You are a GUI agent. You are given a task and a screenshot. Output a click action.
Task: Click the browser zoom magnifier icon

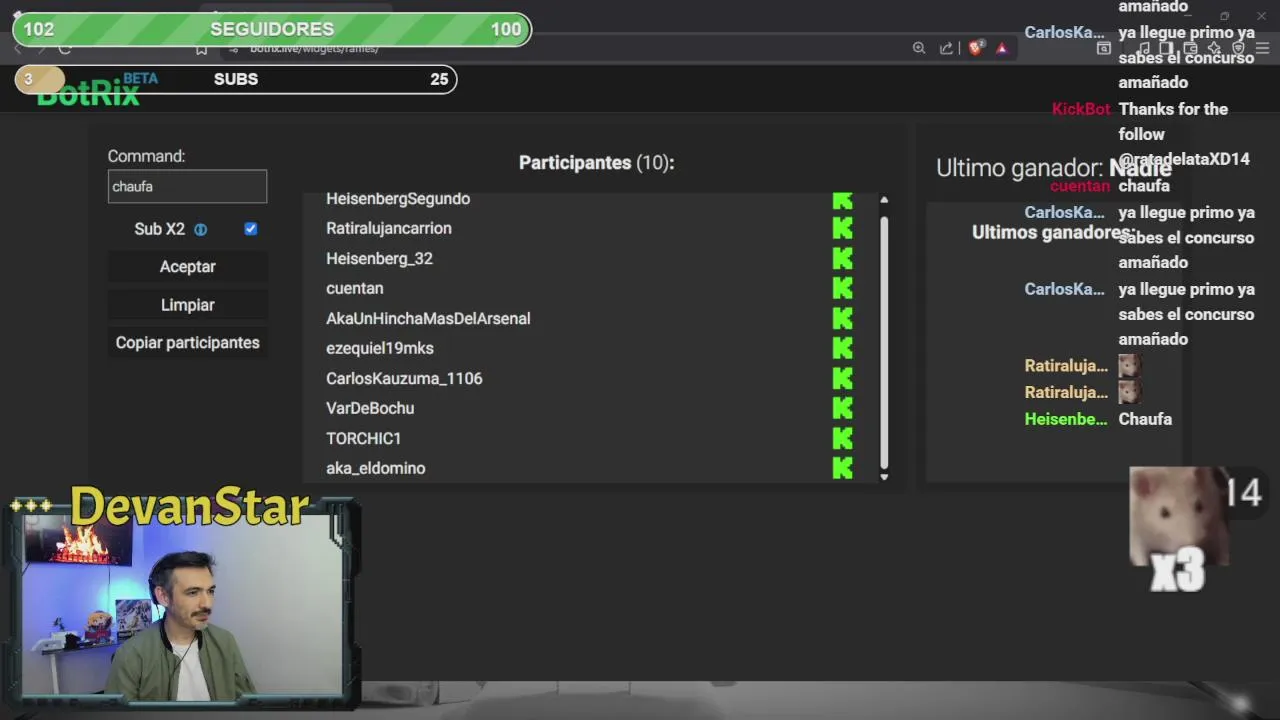pos(919,48)
